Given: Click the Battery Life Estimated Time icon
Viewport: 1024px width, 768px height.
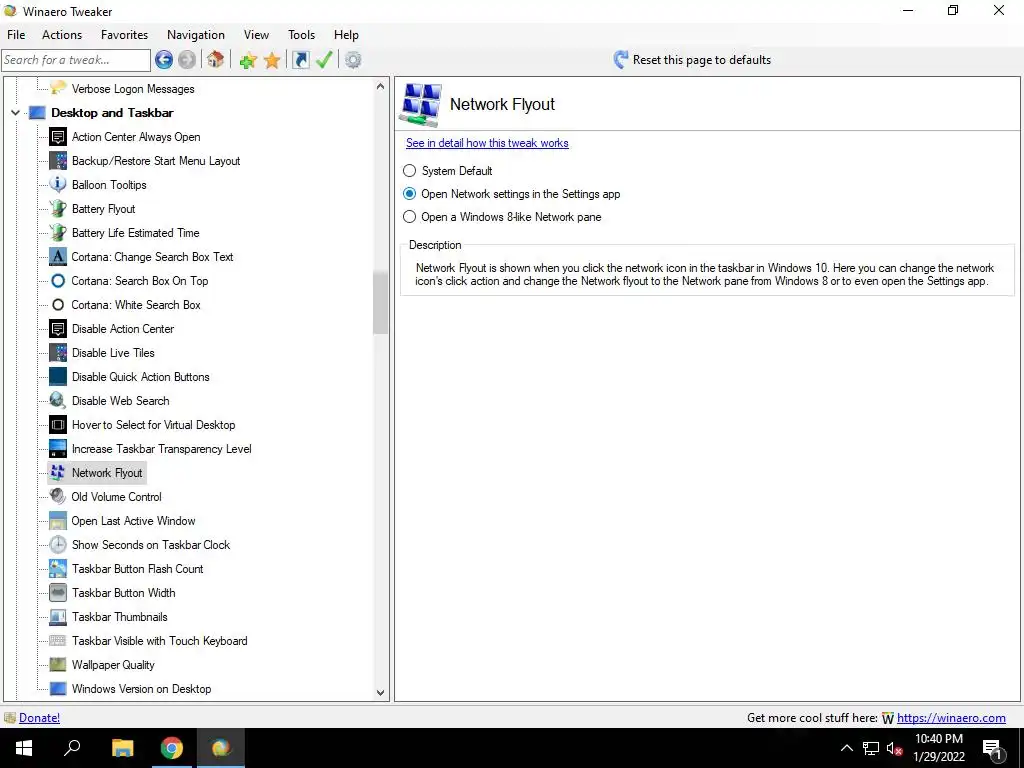Looking at the screenshot, I should [x=58, y=232].
